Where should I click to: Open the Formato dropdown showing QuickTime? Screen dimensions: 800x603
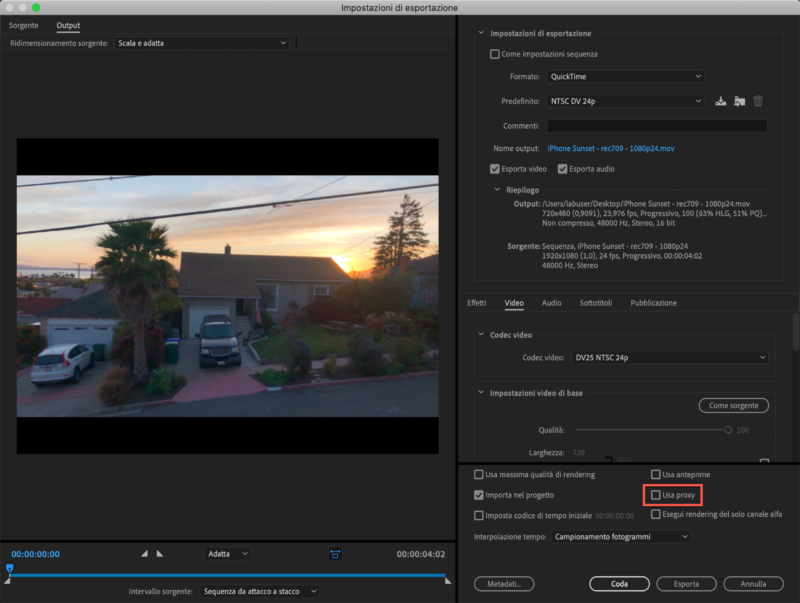coord(625,76)
